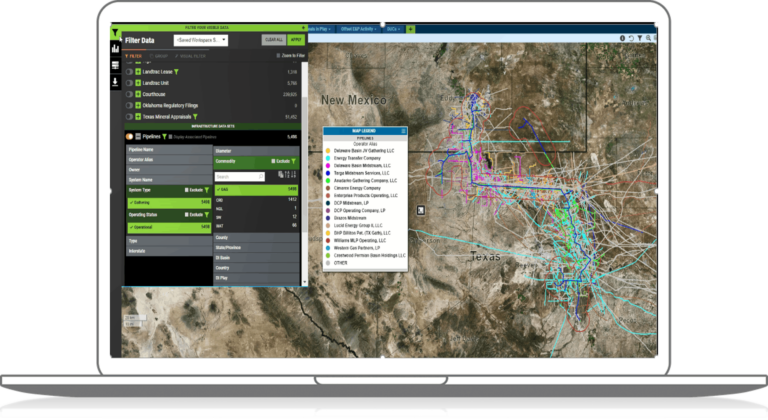Click the Map Legend menu icon
This screenshot has width=768, height=420.
tap(403, 131)
